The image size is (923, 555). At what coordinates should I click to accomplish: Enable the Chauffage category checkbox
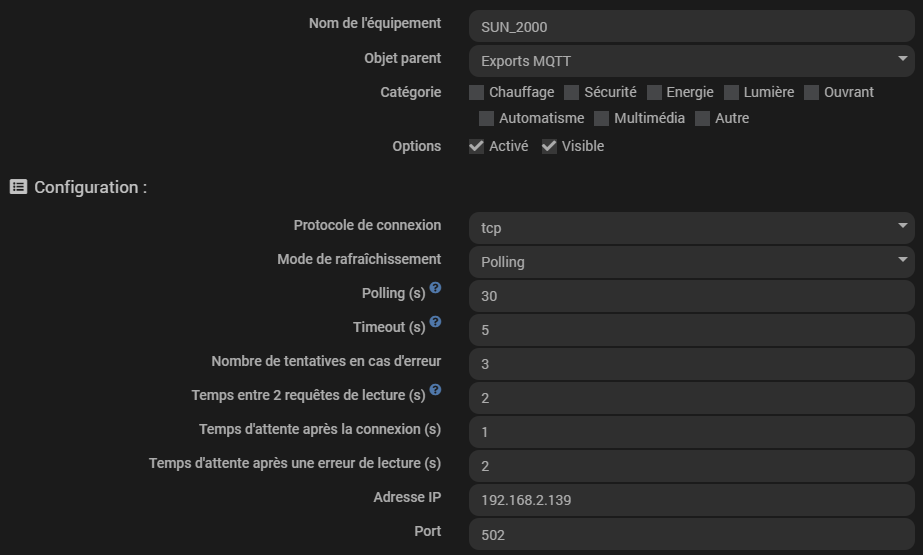point(476,93)
